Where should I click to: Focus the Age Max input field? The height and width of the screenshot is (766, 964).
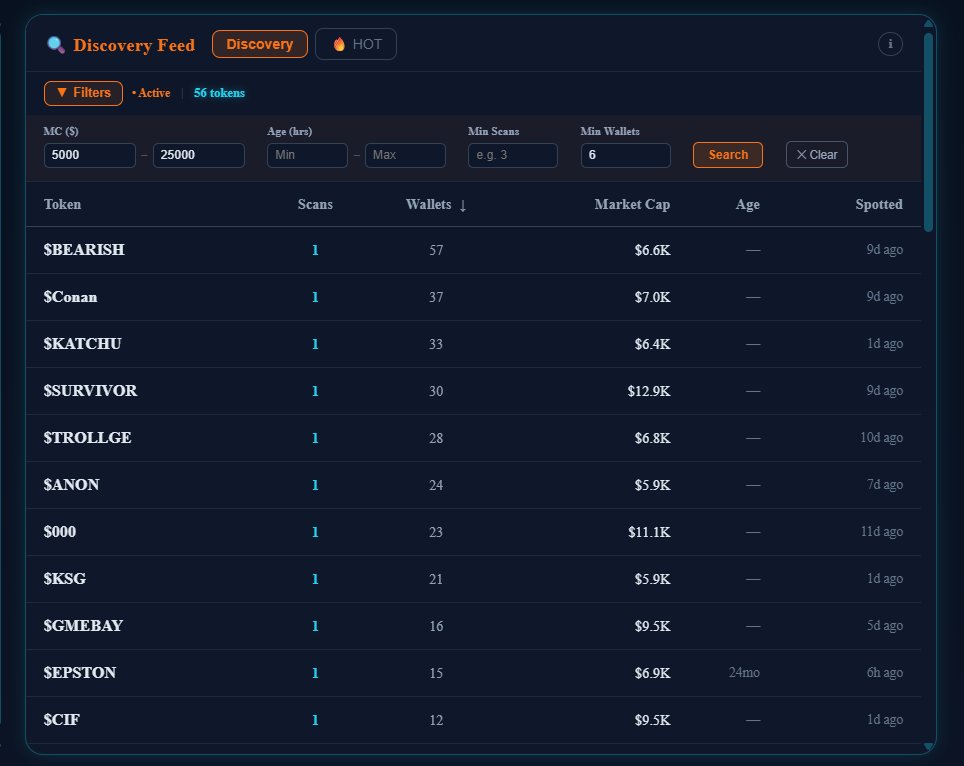tap(405, 155)
